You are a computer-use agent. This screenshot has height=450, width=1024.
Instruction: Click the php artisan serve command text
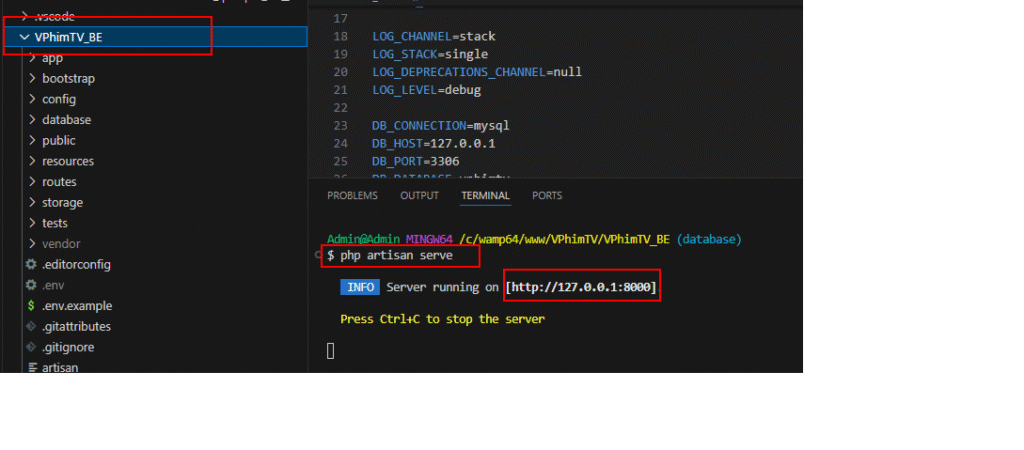(x=396, y=255)
